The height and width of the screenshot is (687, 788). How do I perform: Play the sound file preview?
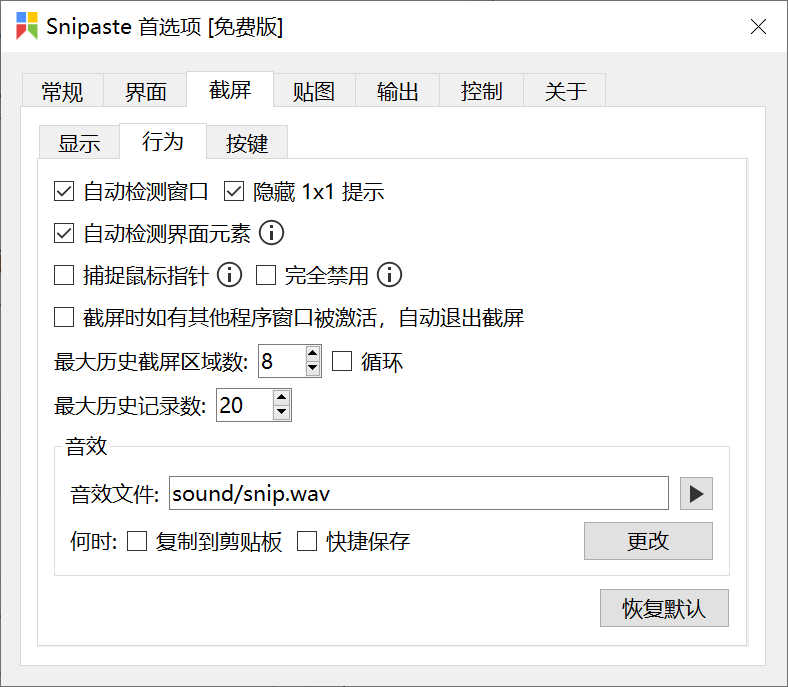[696, 494]
